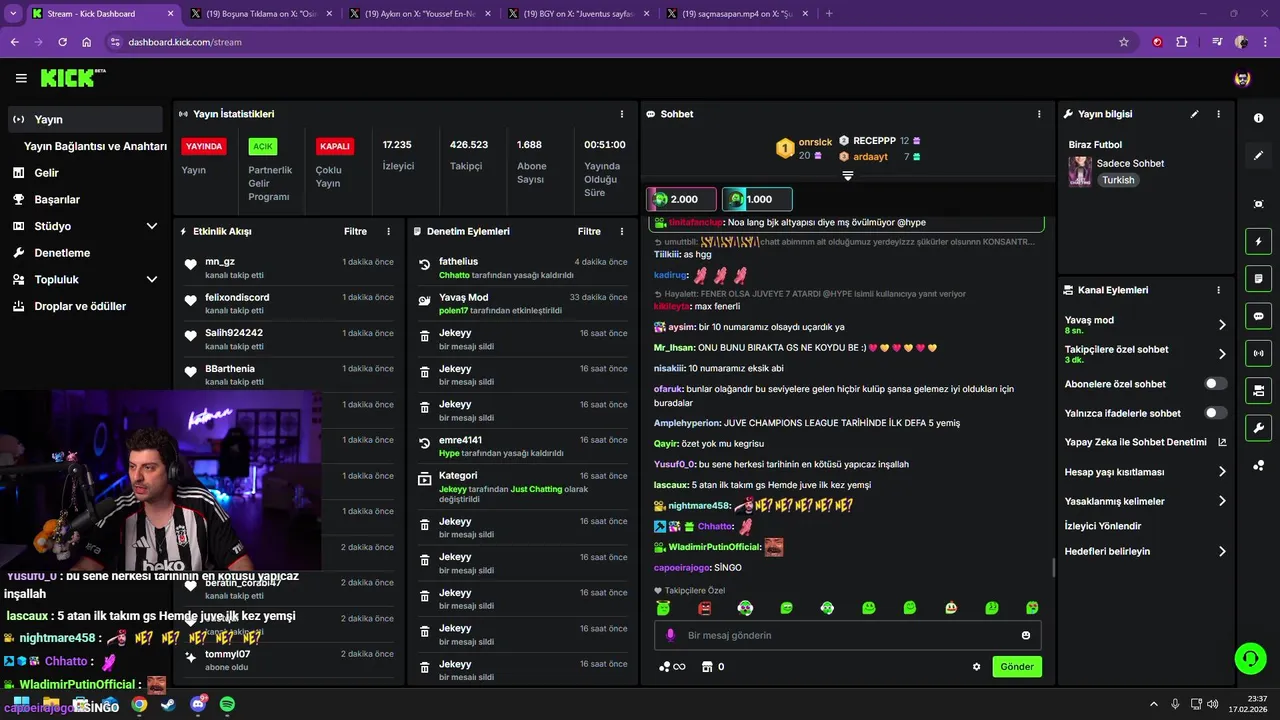Click the 1.000 gift badge above the chat

tap(757, 199)
